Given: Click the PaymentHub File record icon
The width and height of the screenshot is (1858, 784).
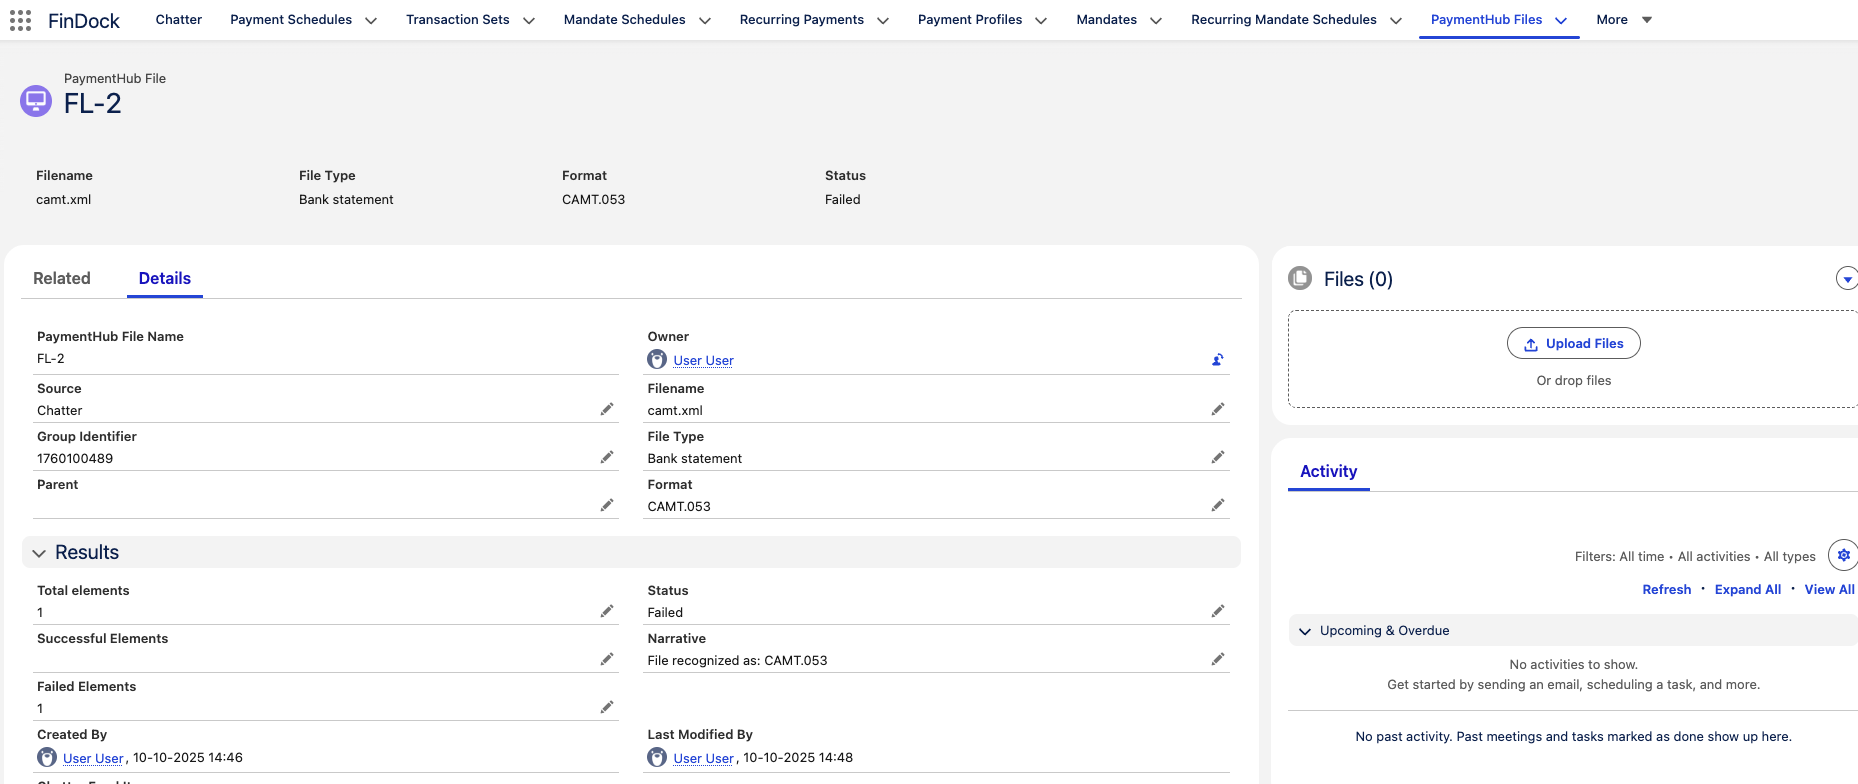Looking at the screenshot, I should coord(36,101).
